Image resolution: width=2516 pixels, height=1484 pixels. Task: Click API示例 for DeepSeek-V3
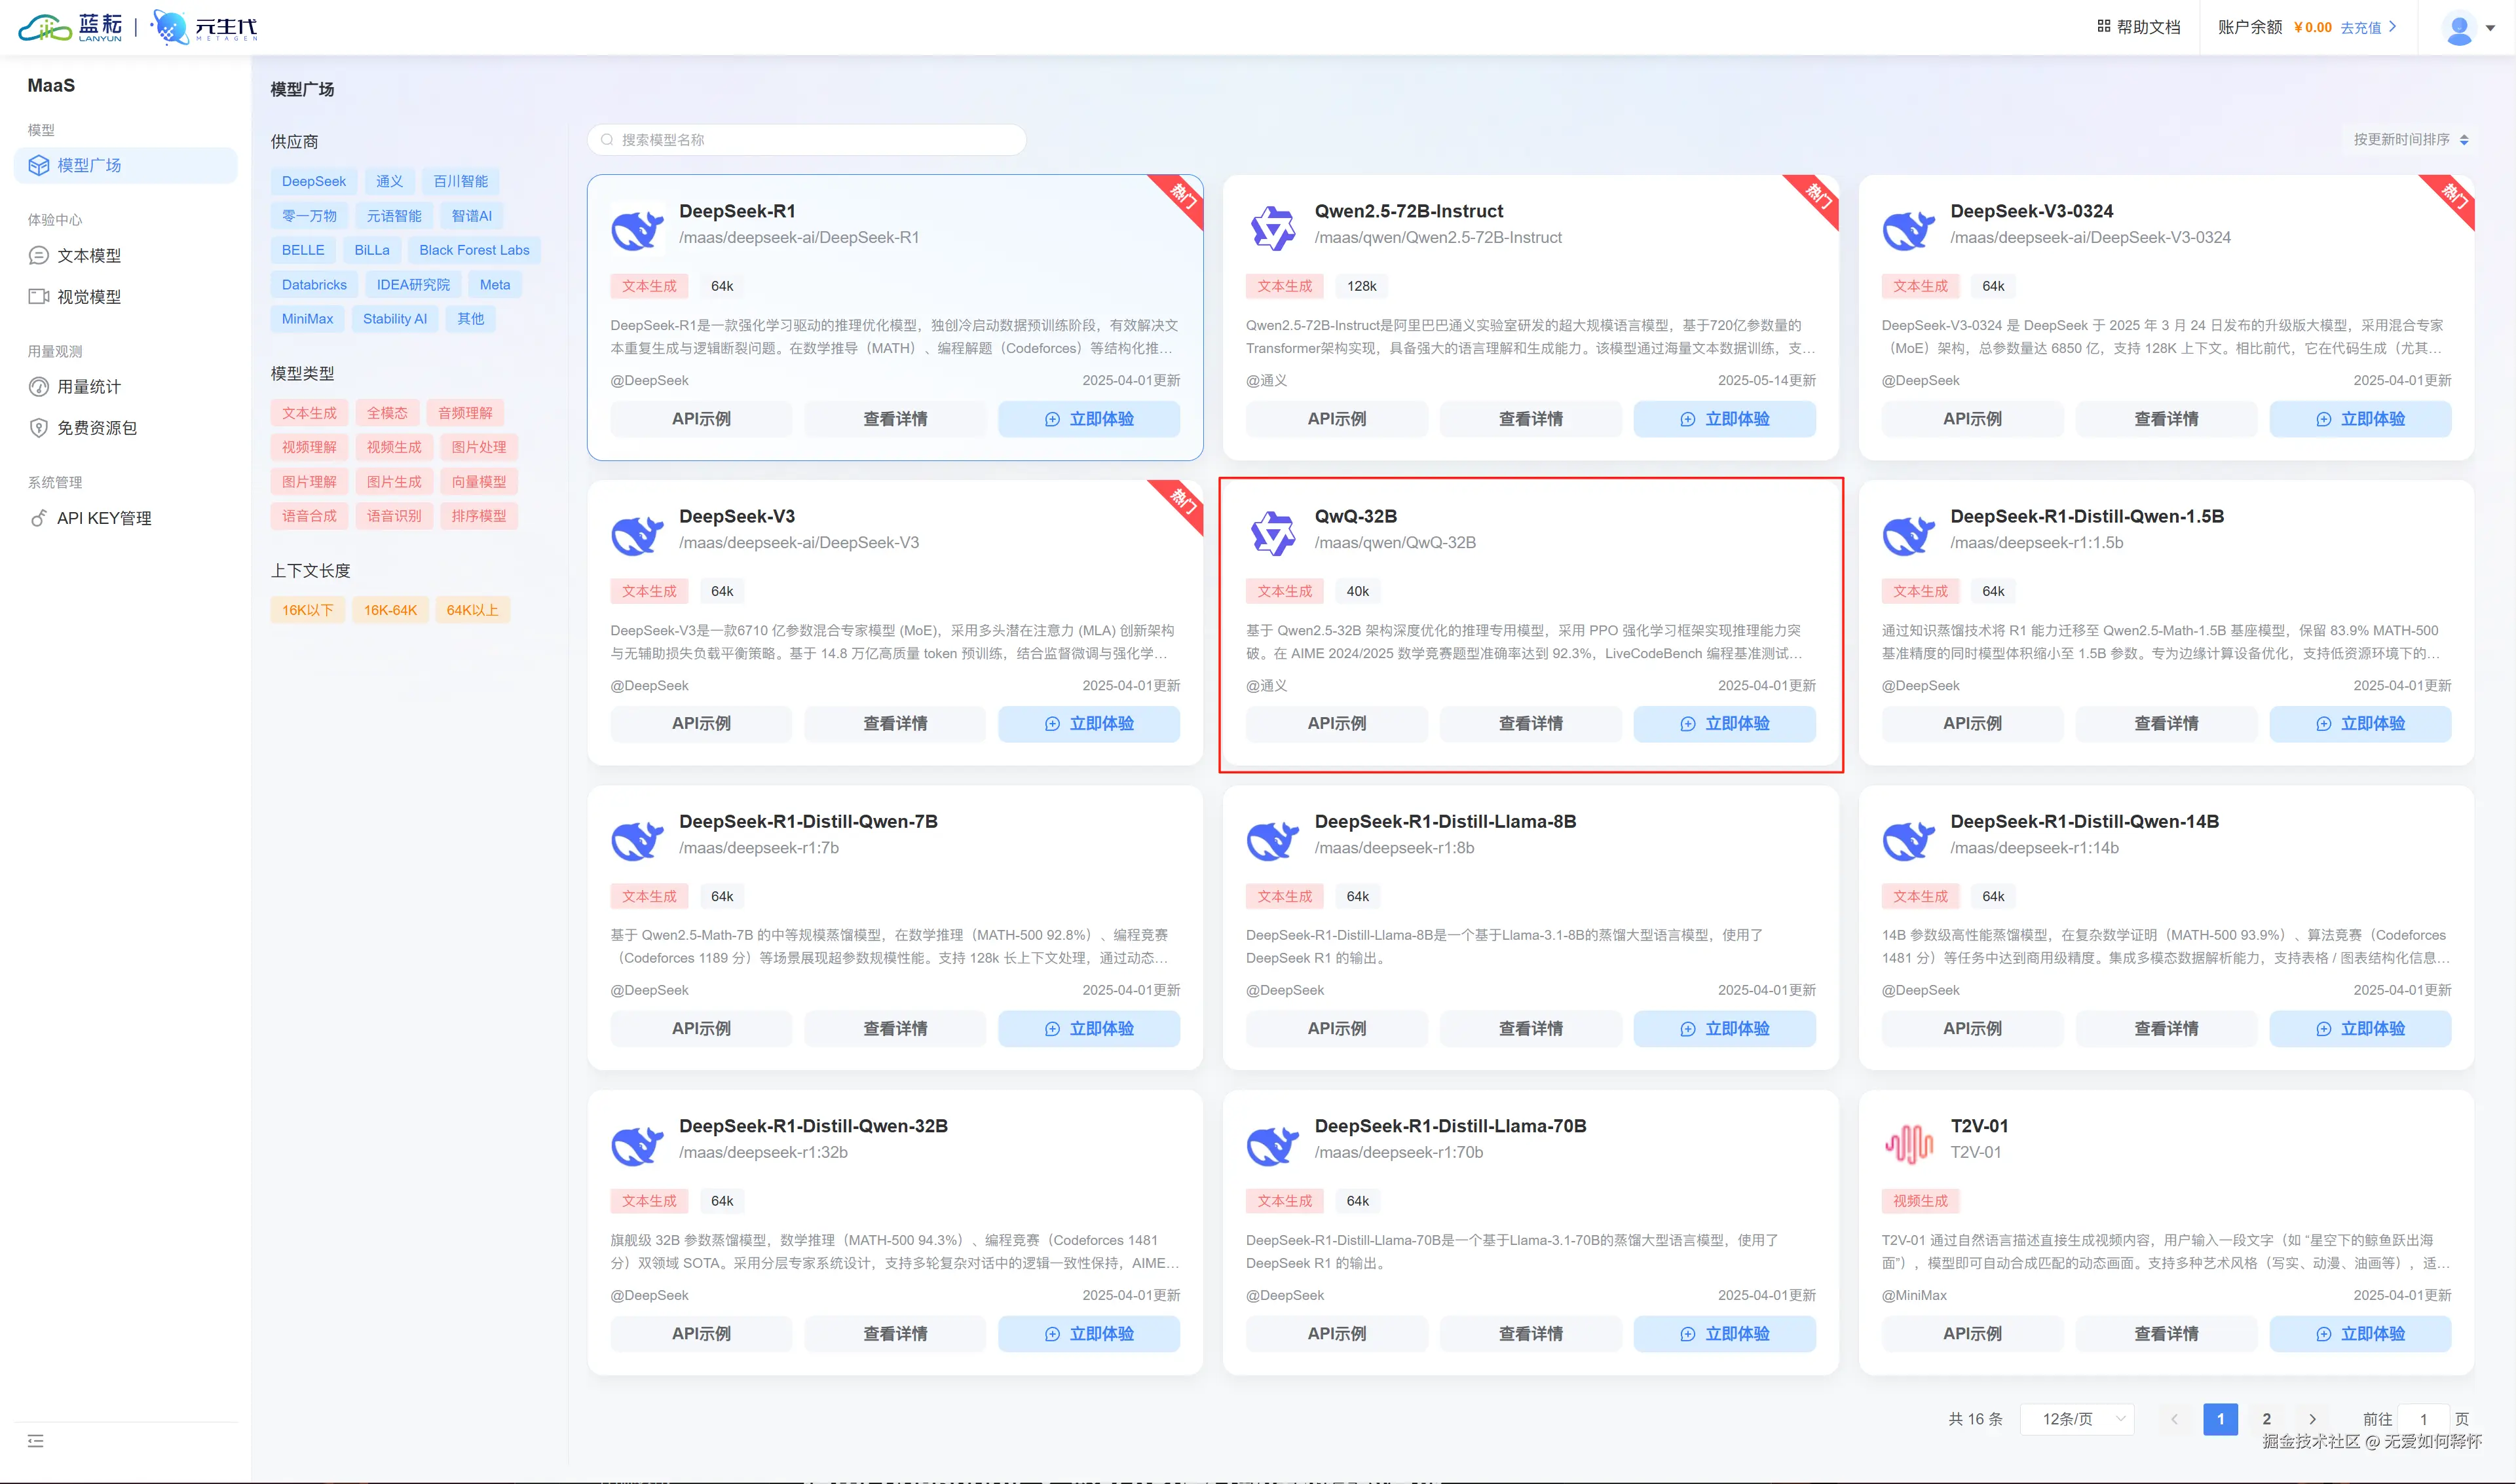pos(701,724)
